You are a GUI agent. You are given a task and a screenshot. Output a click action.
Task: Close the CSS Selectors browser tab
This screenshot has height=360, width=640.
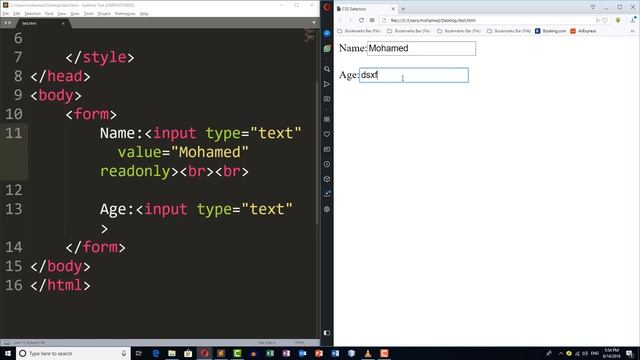(x=393, y=9)
